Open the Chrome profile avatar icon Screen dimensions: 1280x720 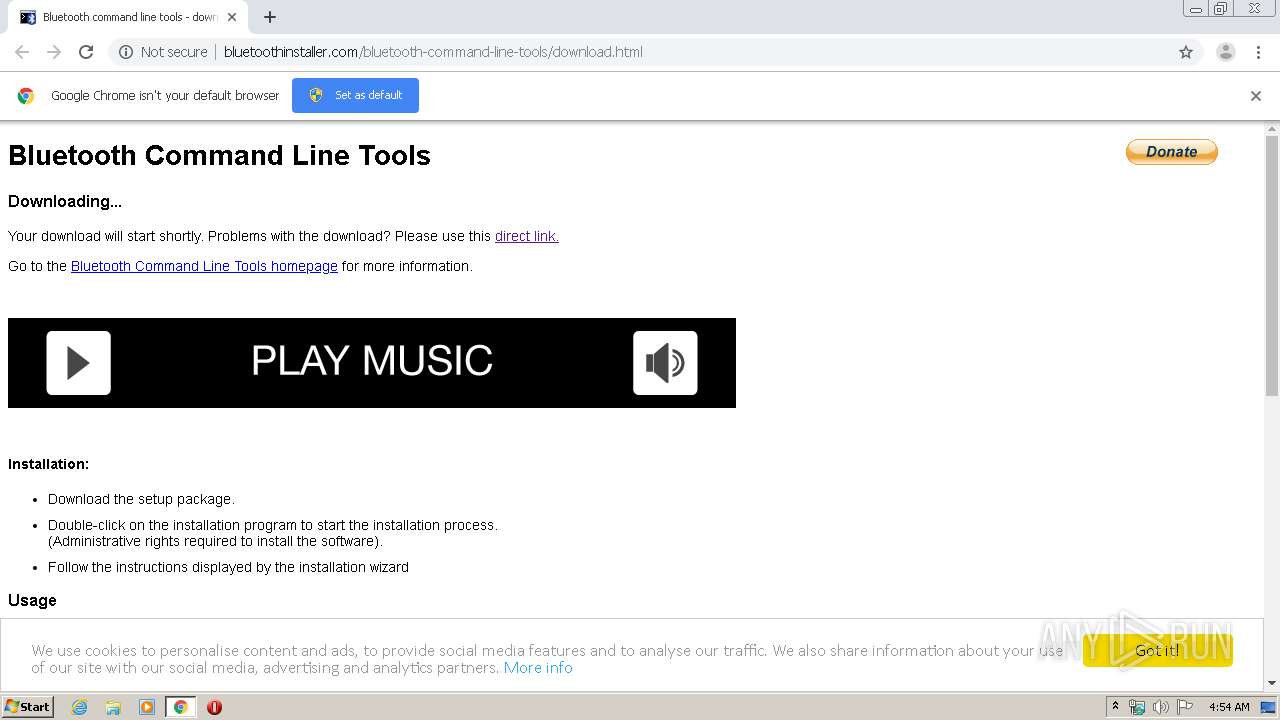pos(1225,52)
